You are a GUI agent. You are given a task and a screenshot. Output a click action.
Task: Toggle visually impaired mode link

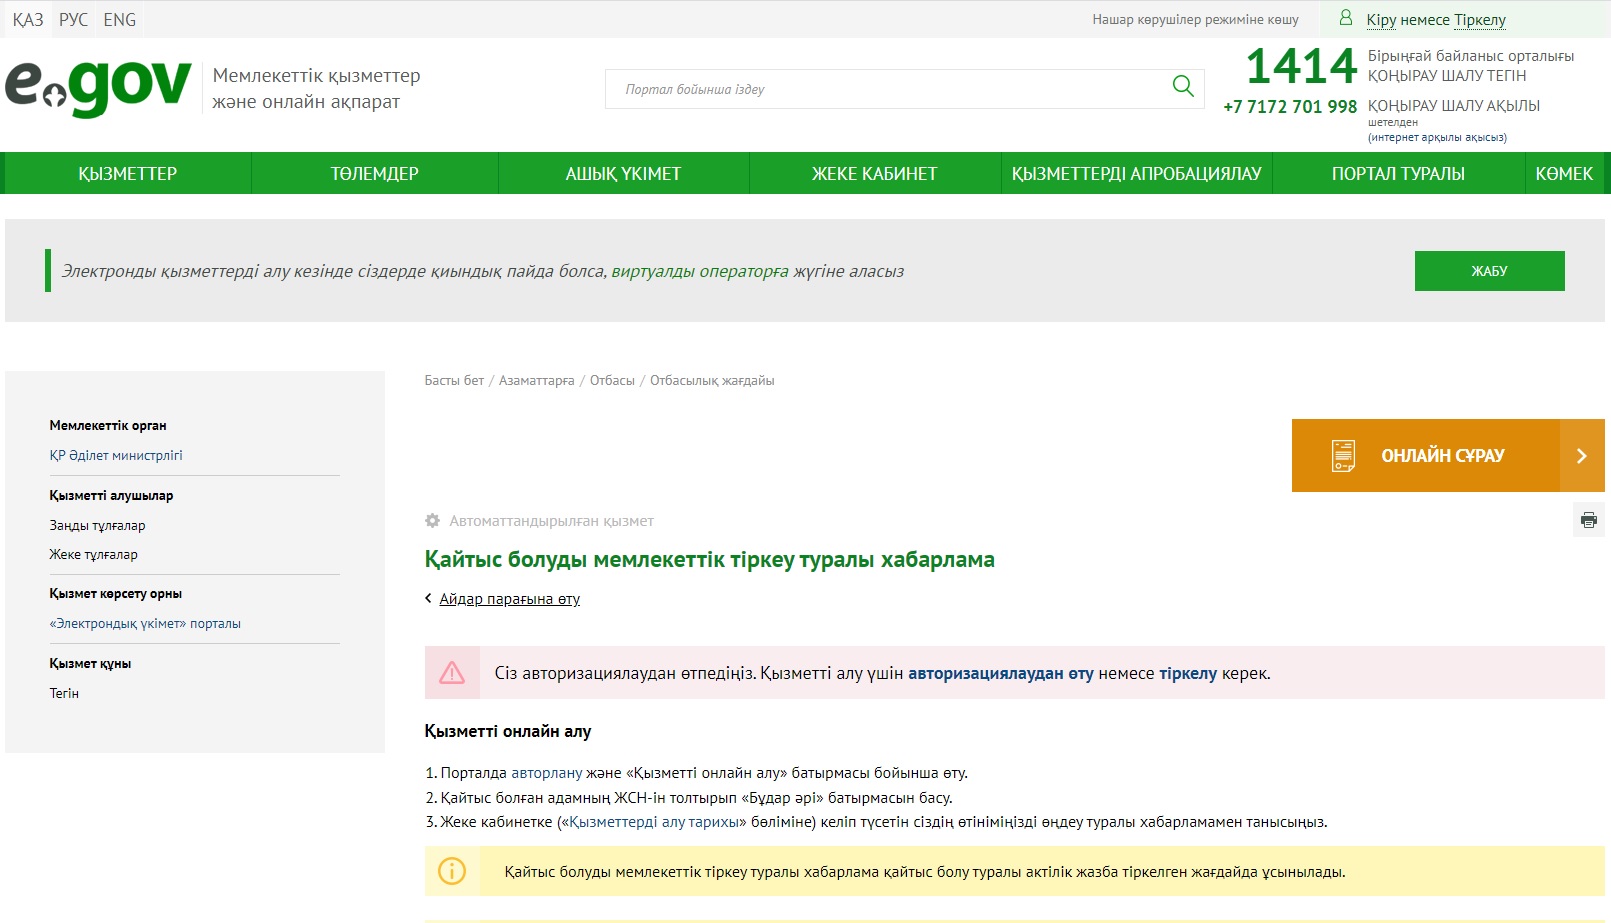(1195, 20)
